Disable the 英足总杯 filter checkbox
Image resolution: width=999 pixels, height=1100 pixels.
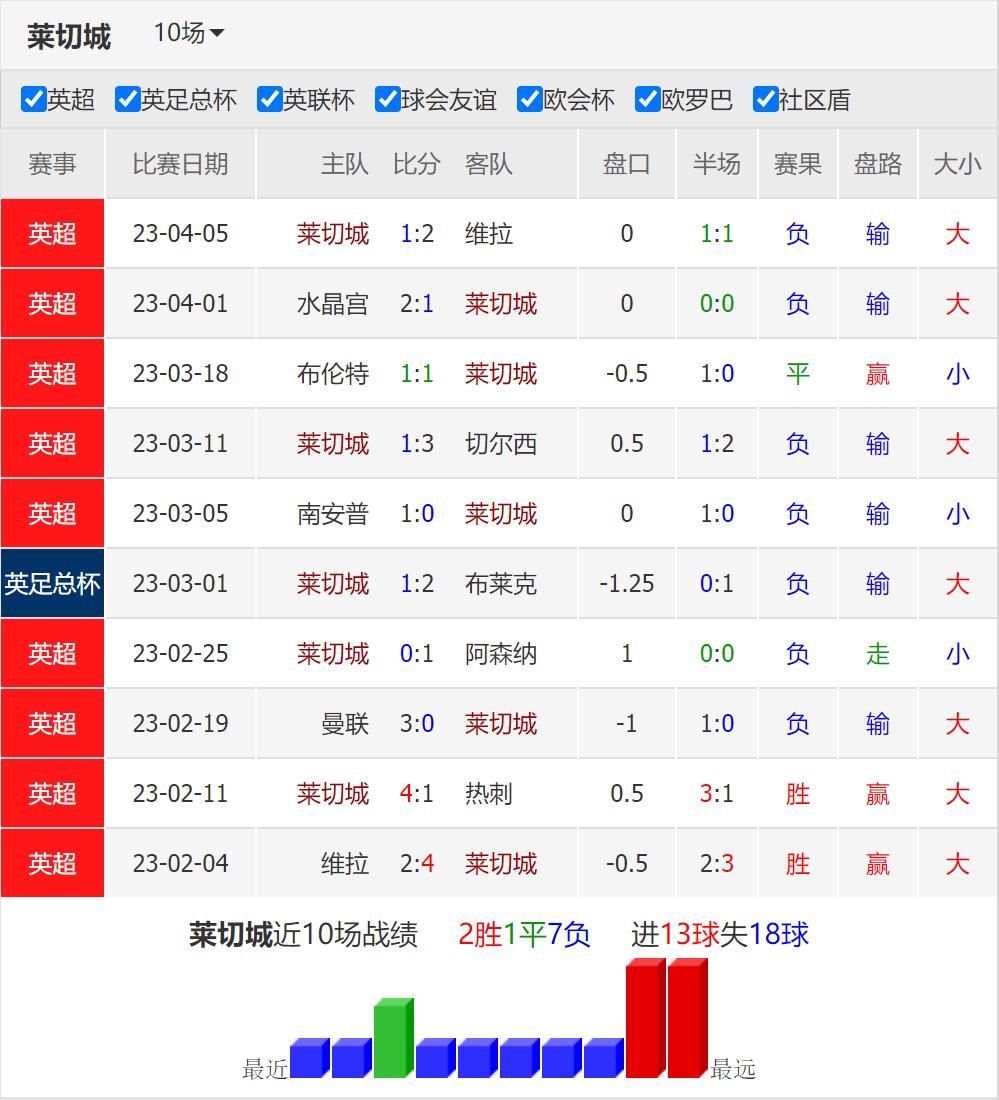pyautogui.click(x=126, y=100)
